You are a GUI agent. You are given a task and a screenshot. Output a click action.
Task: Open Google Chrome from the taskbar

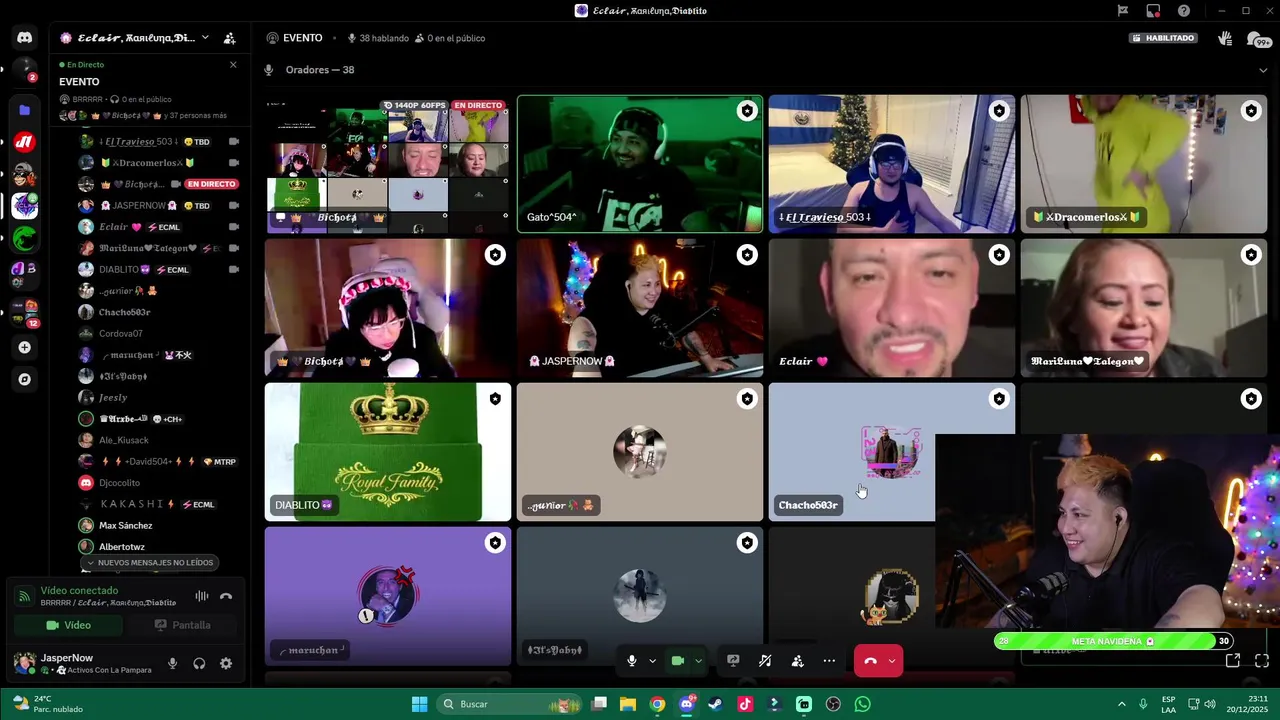pos(657,704)
